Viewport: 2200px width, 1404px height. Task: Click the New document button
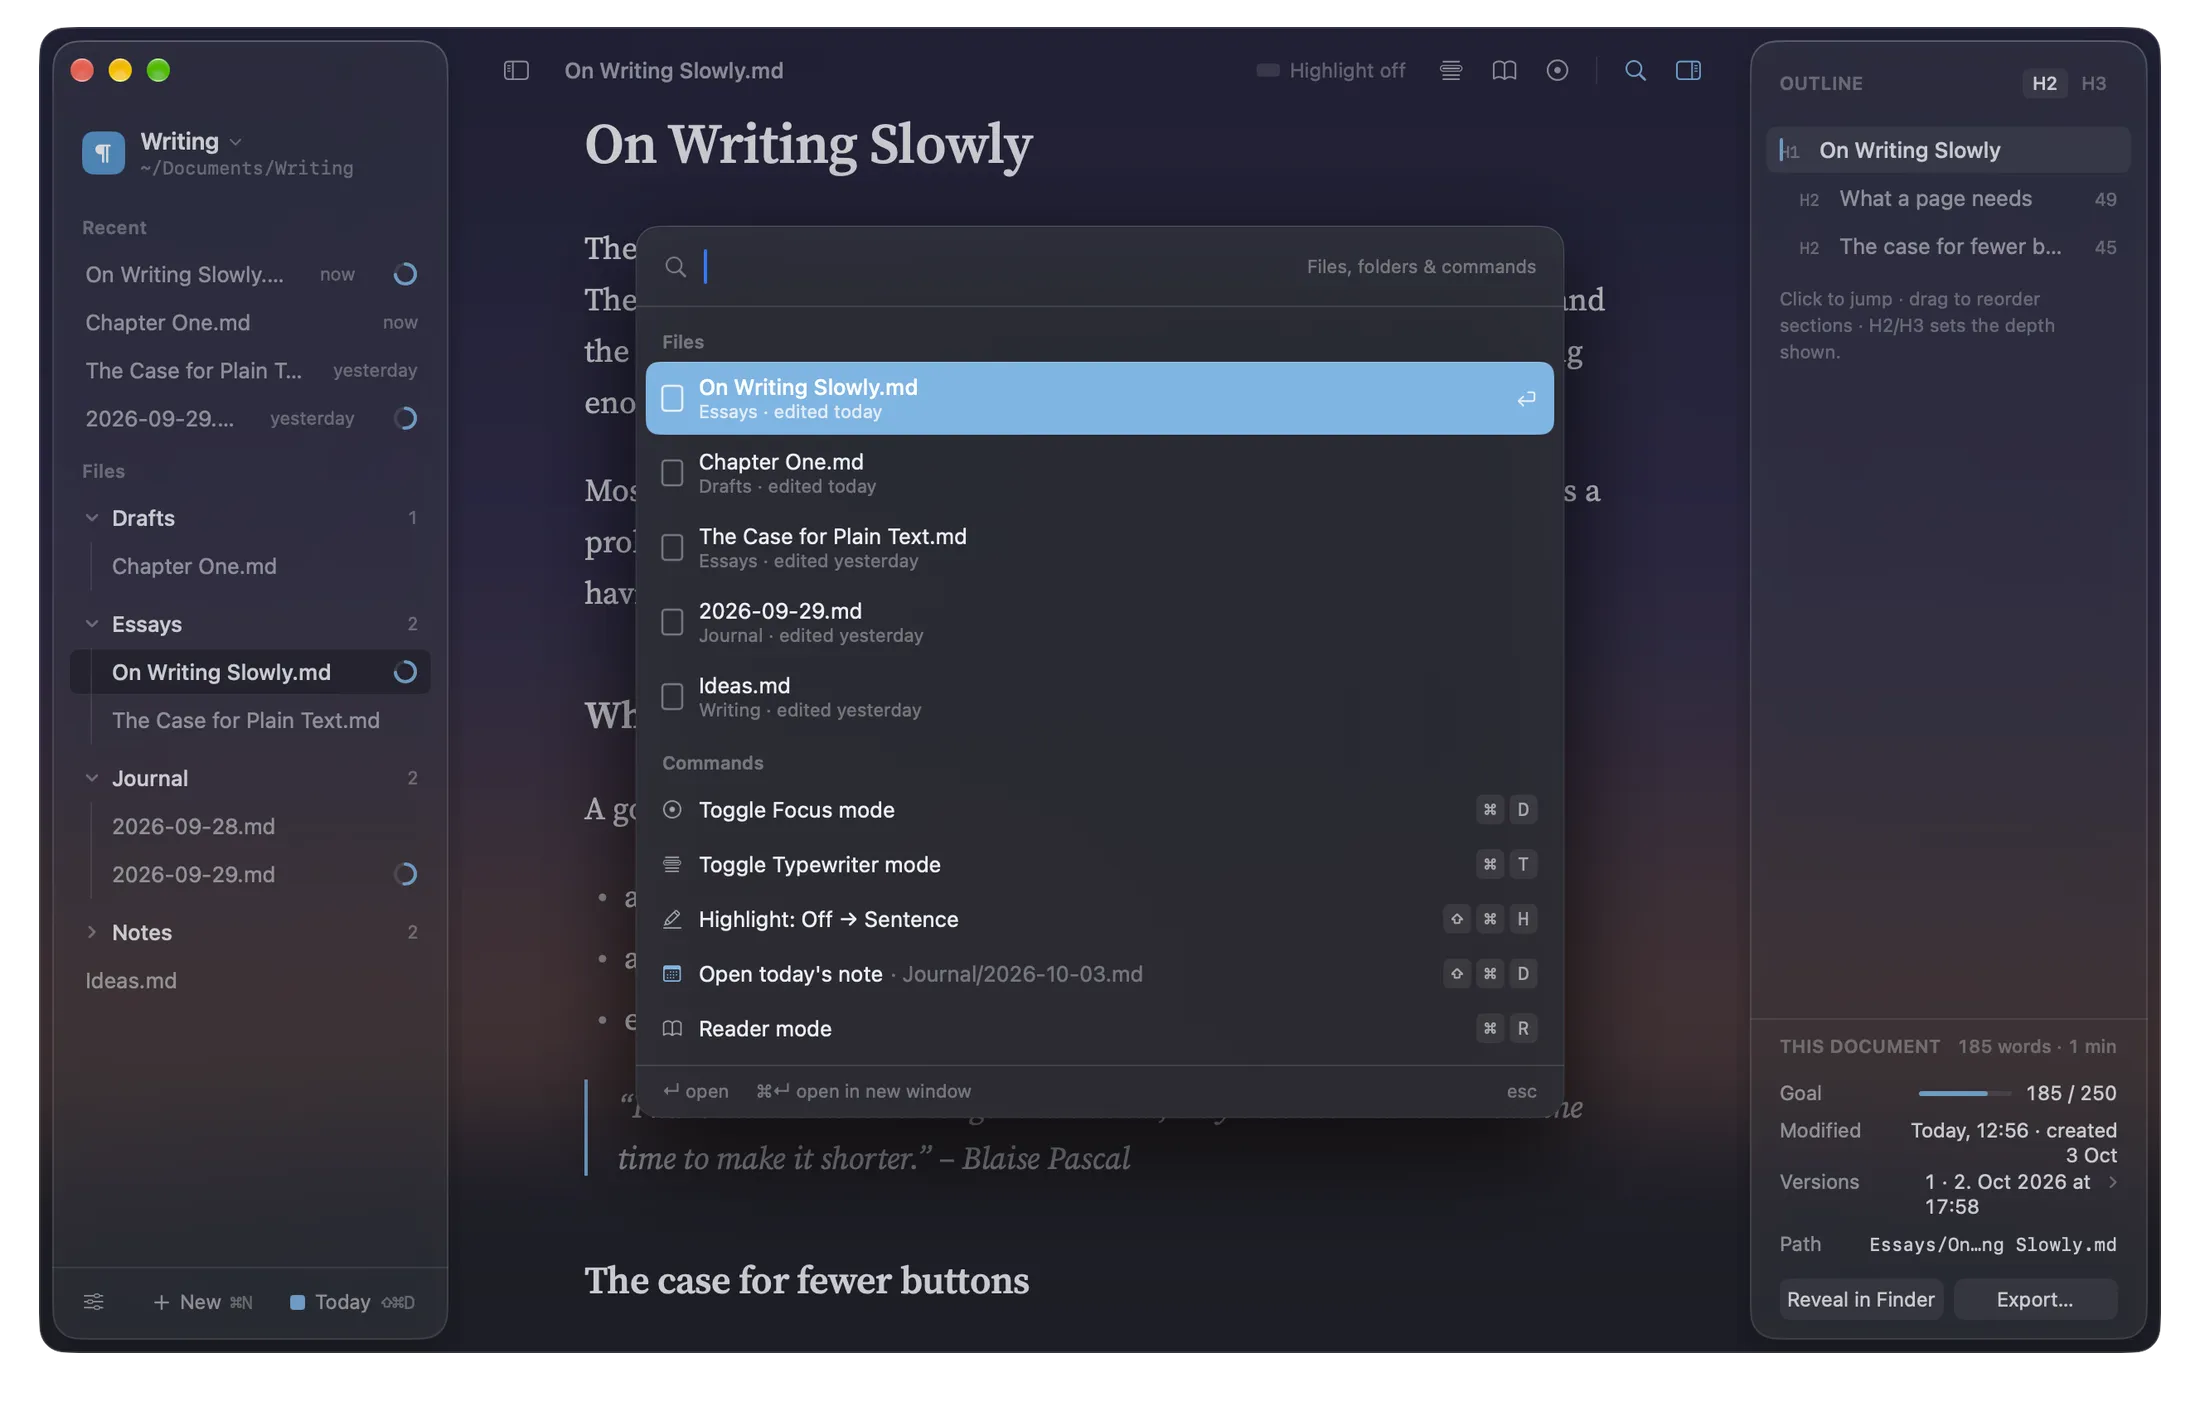click(x=202, y=1302)
